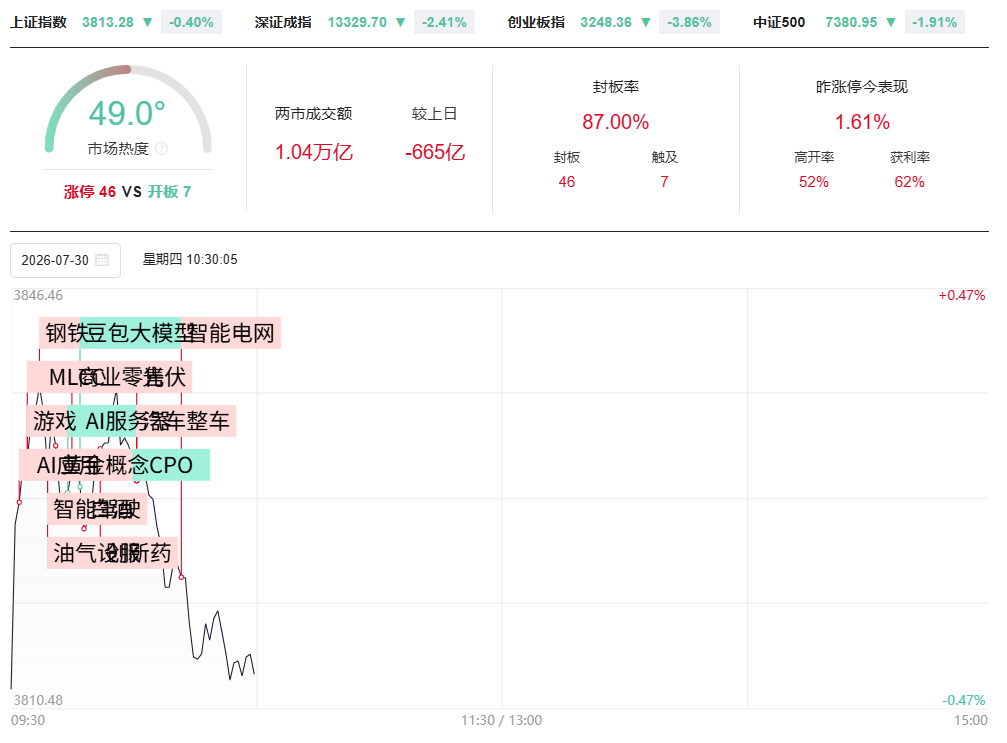Click the down arrow beside 创业板指 3248.36
The image size is (1007, 743).
coord(646,22)
